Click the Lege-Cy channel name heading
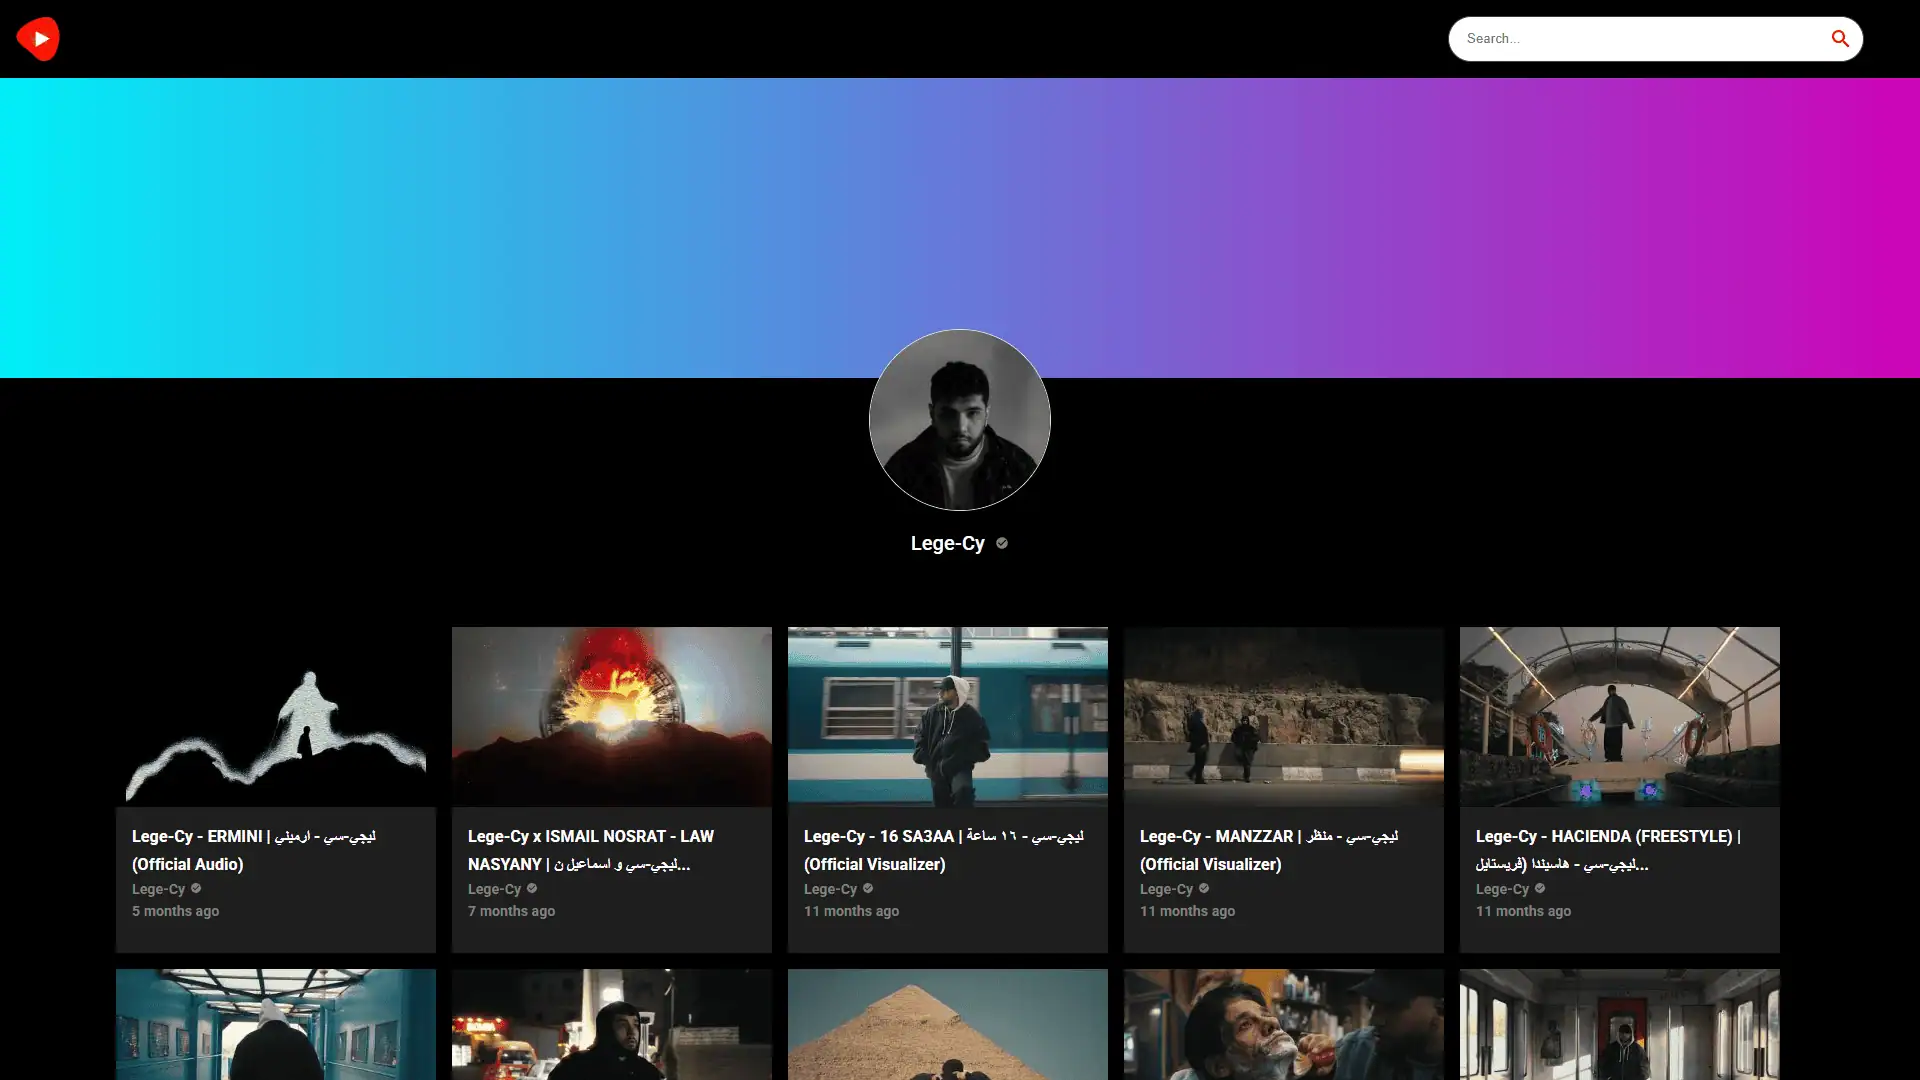 947,543
